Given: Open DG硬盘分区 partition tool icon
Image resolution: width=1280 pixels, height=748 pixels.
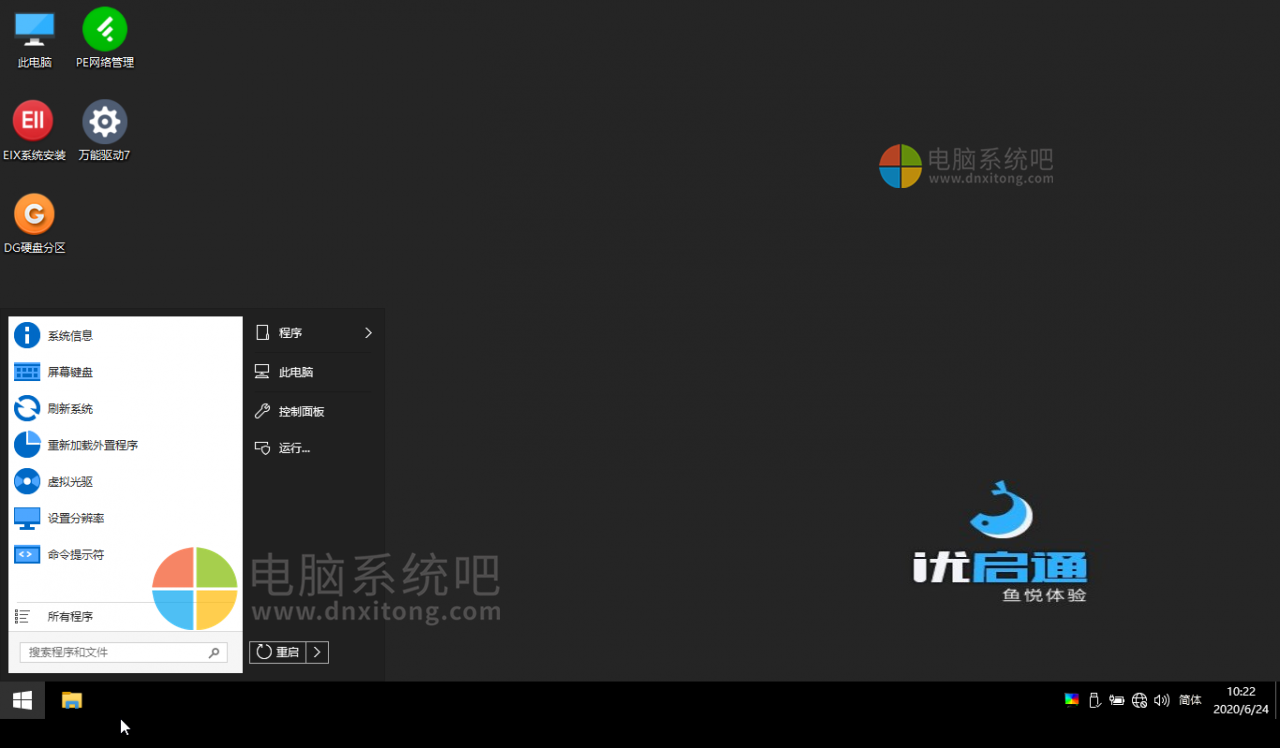Looking at the screenshot, I should (34, 224).
